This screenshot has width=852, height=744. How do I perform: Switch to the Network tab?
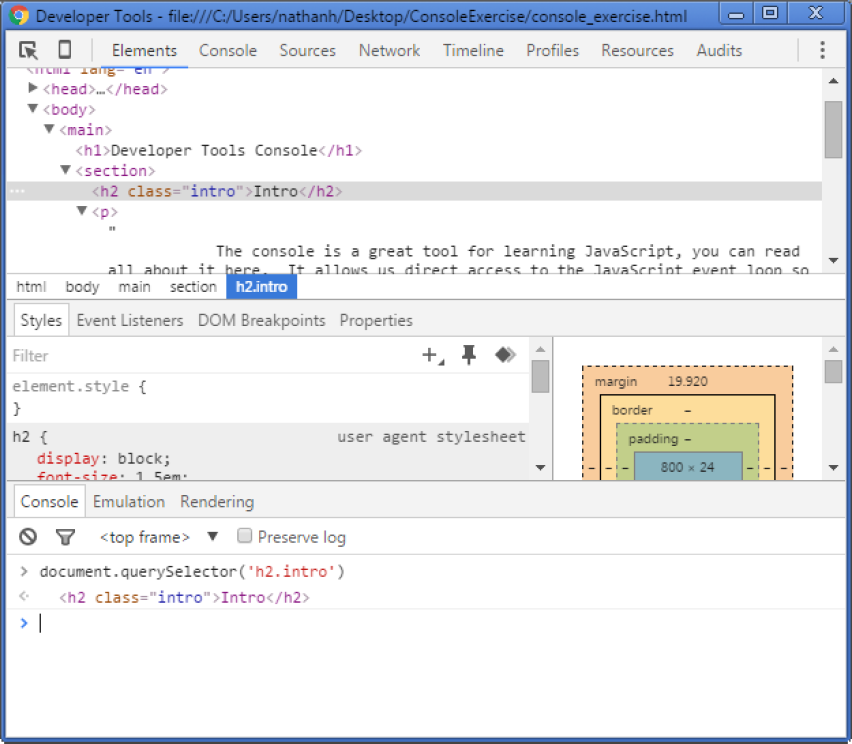pyautogui.click(x=389, y=51)
